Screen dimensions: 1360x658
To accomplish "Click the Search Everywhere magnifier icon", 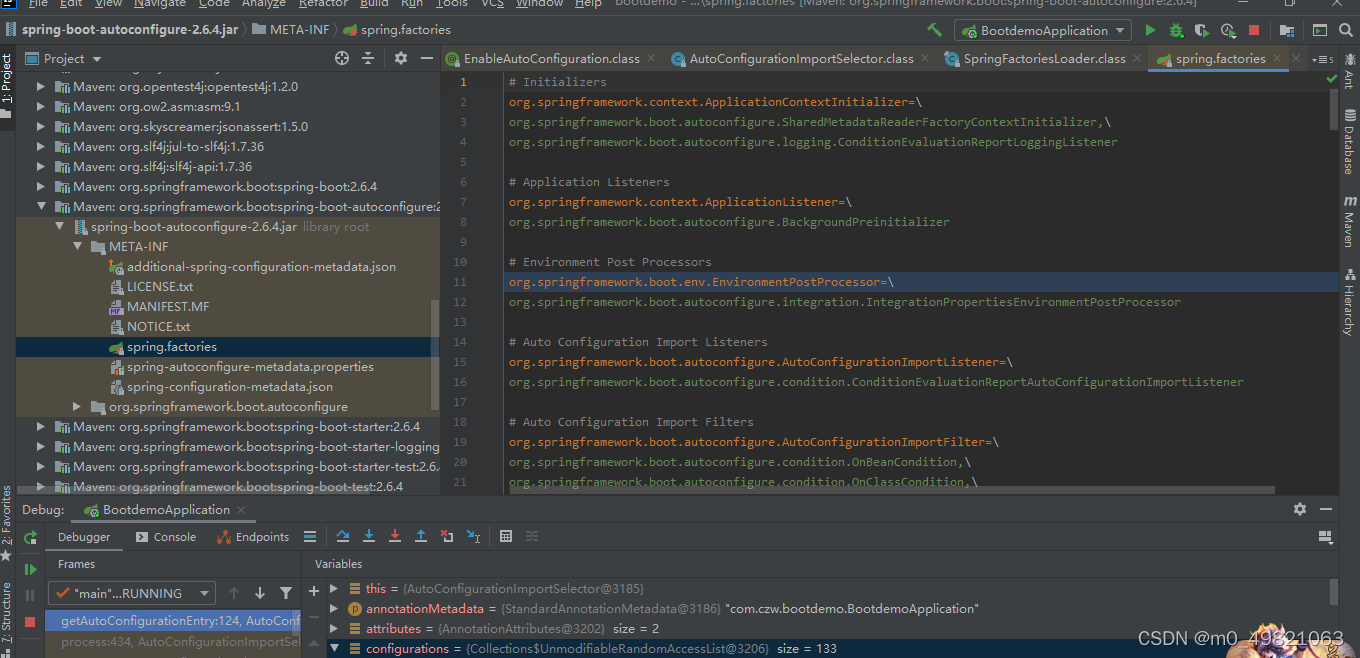I will pyautogui.click(x=1346, y=30).
